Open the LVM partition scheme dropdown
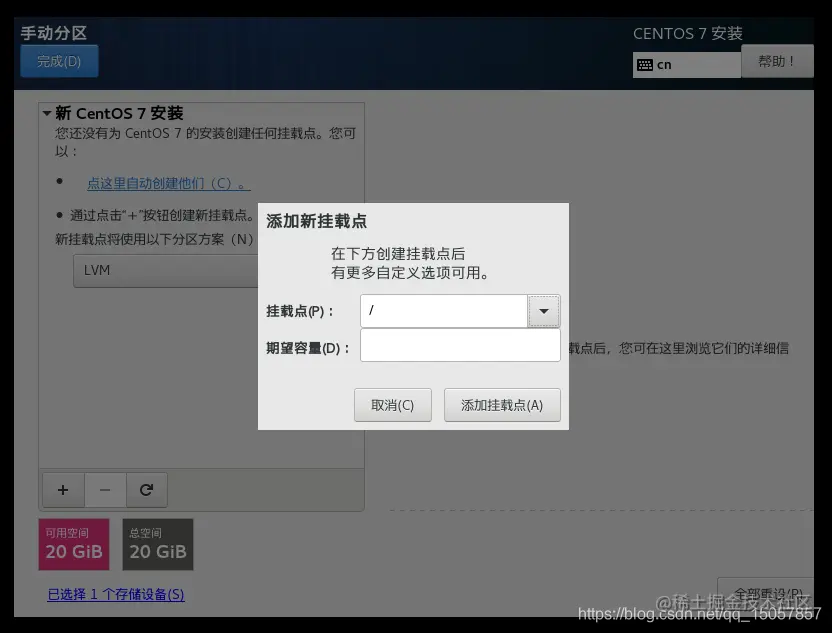 coord(166,271)
